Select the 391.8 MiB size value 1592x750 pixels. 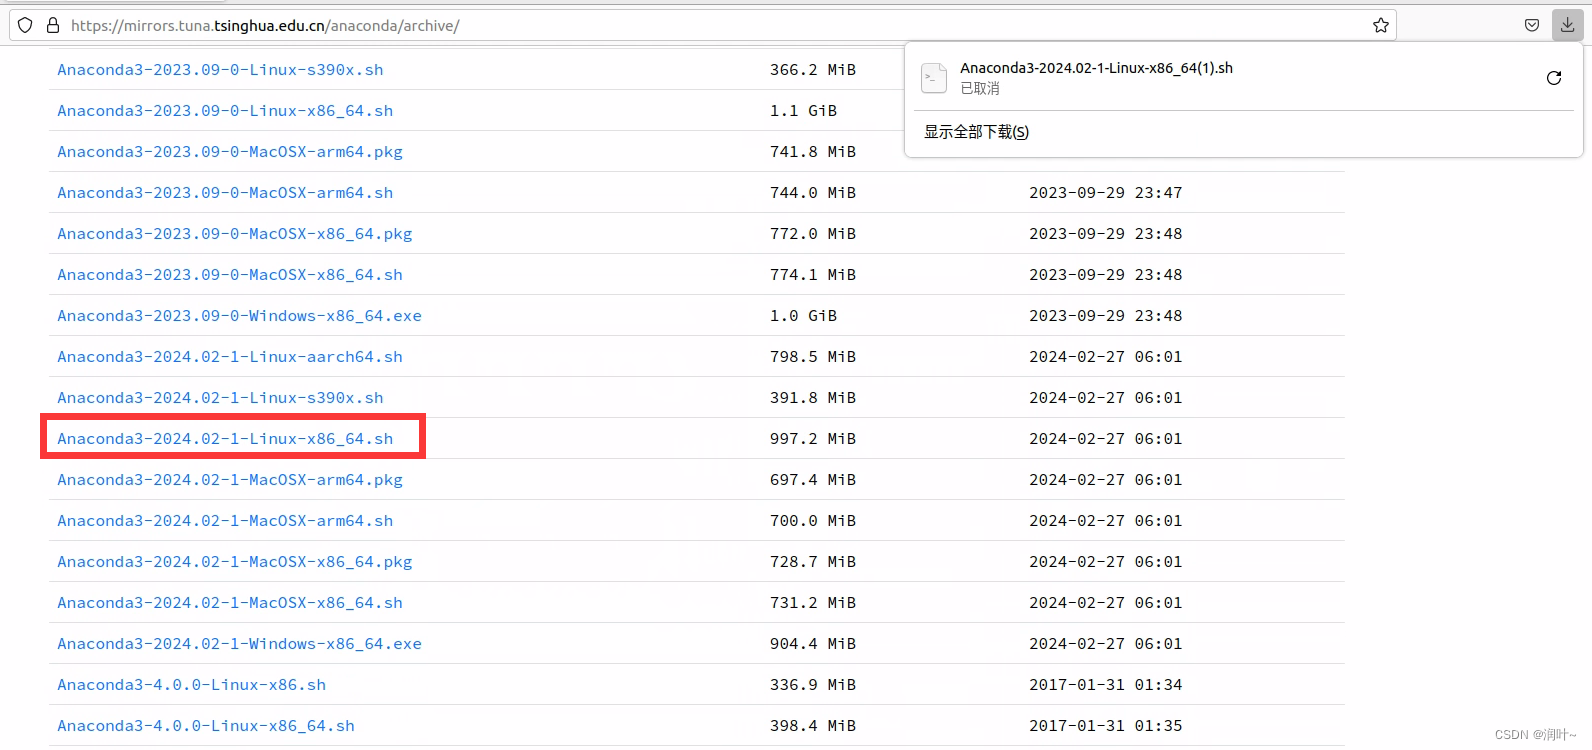tap(813, 398)
